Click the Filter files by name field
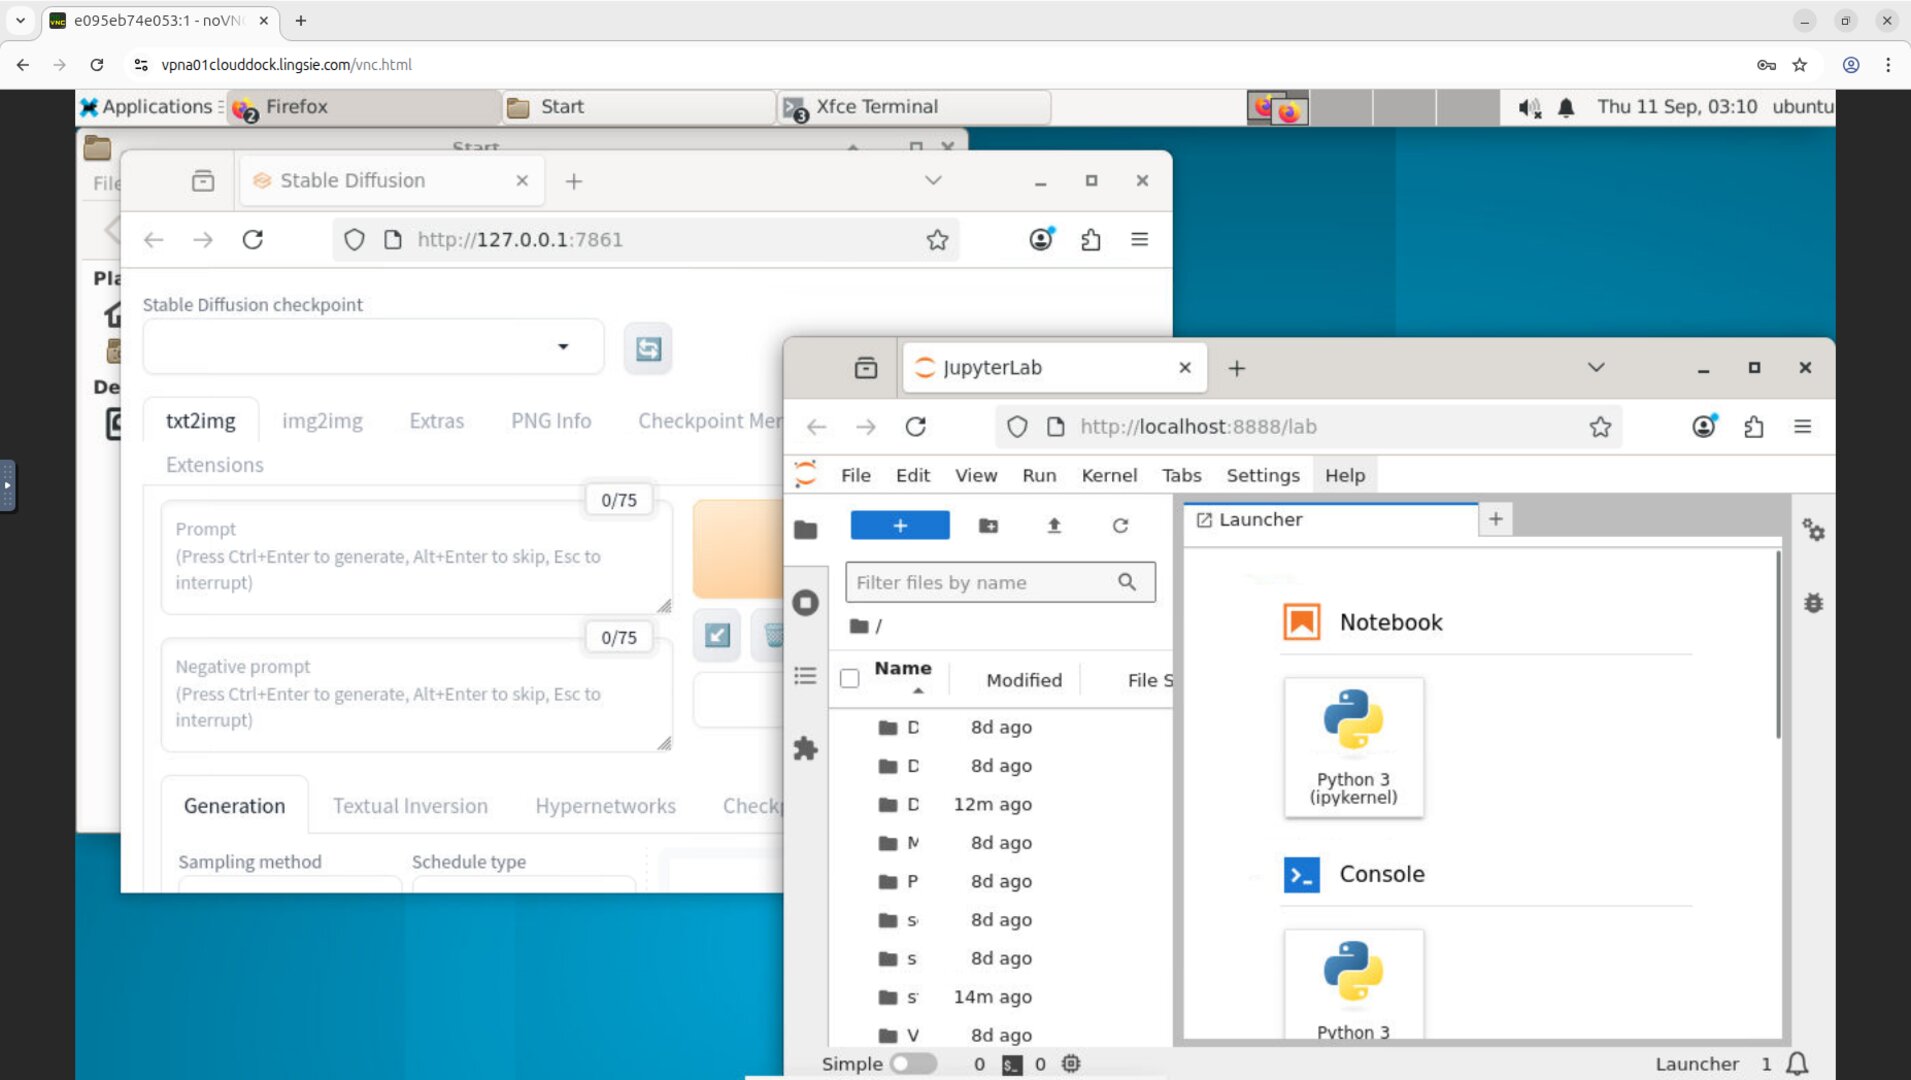The image size is (1911, 1080). click(x=1000, y=582)
